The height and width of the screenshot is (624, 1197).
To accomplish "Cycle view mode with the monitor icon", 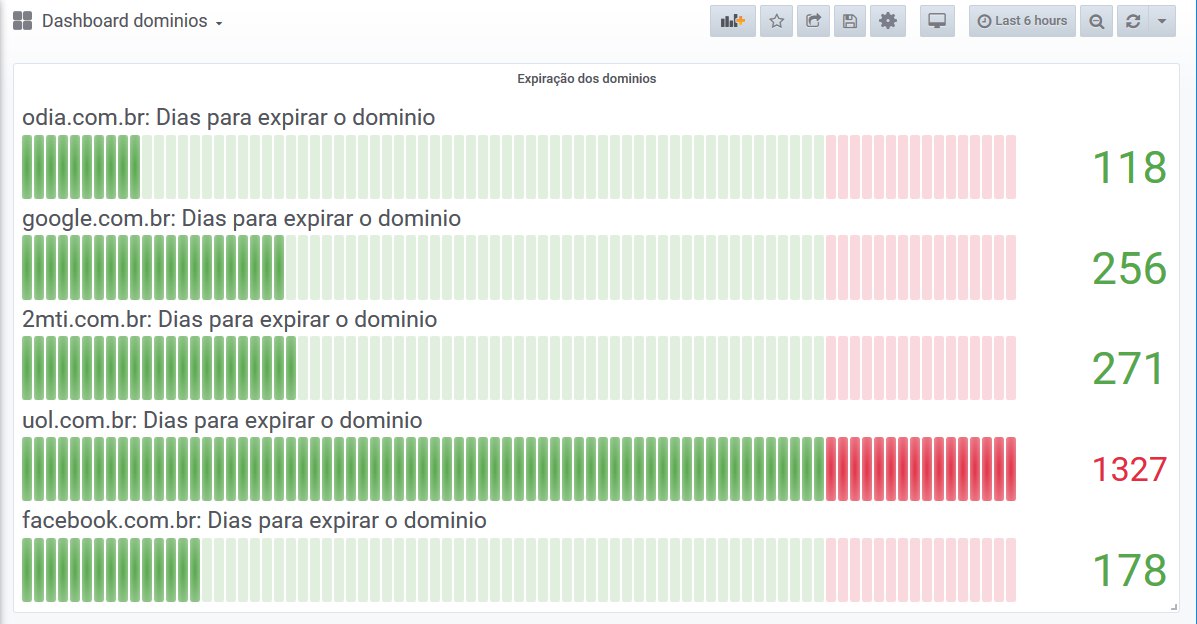I will pos(937,21).
